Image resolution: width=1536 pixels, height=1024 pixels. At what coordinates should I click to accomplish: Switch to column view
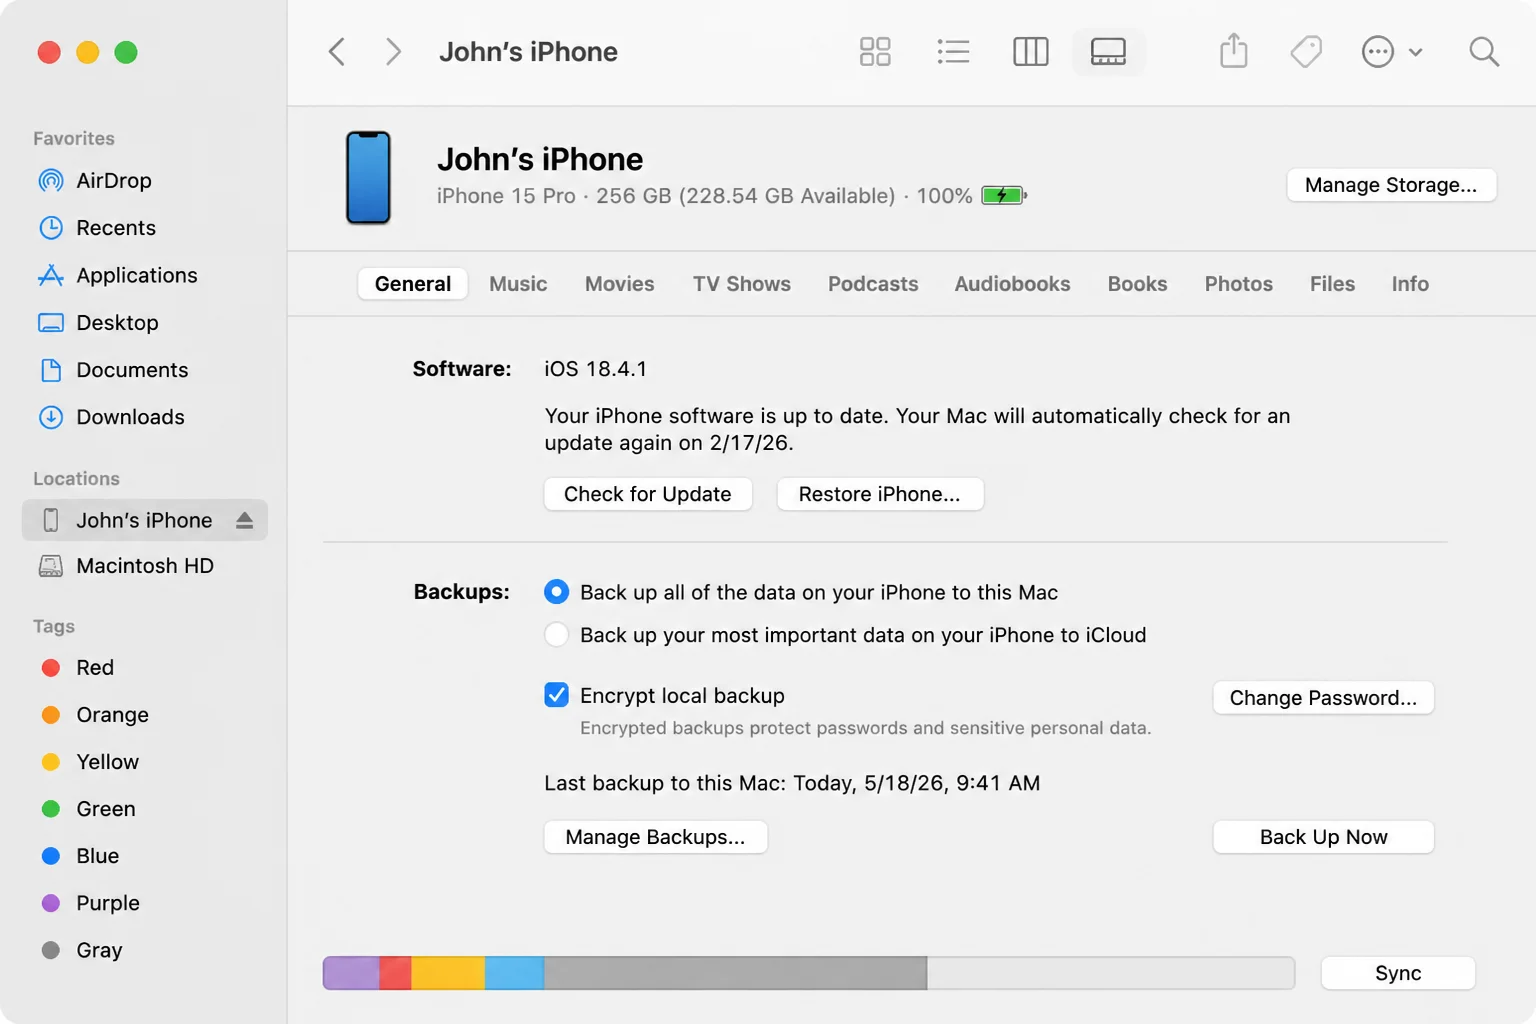(1030, 52)
